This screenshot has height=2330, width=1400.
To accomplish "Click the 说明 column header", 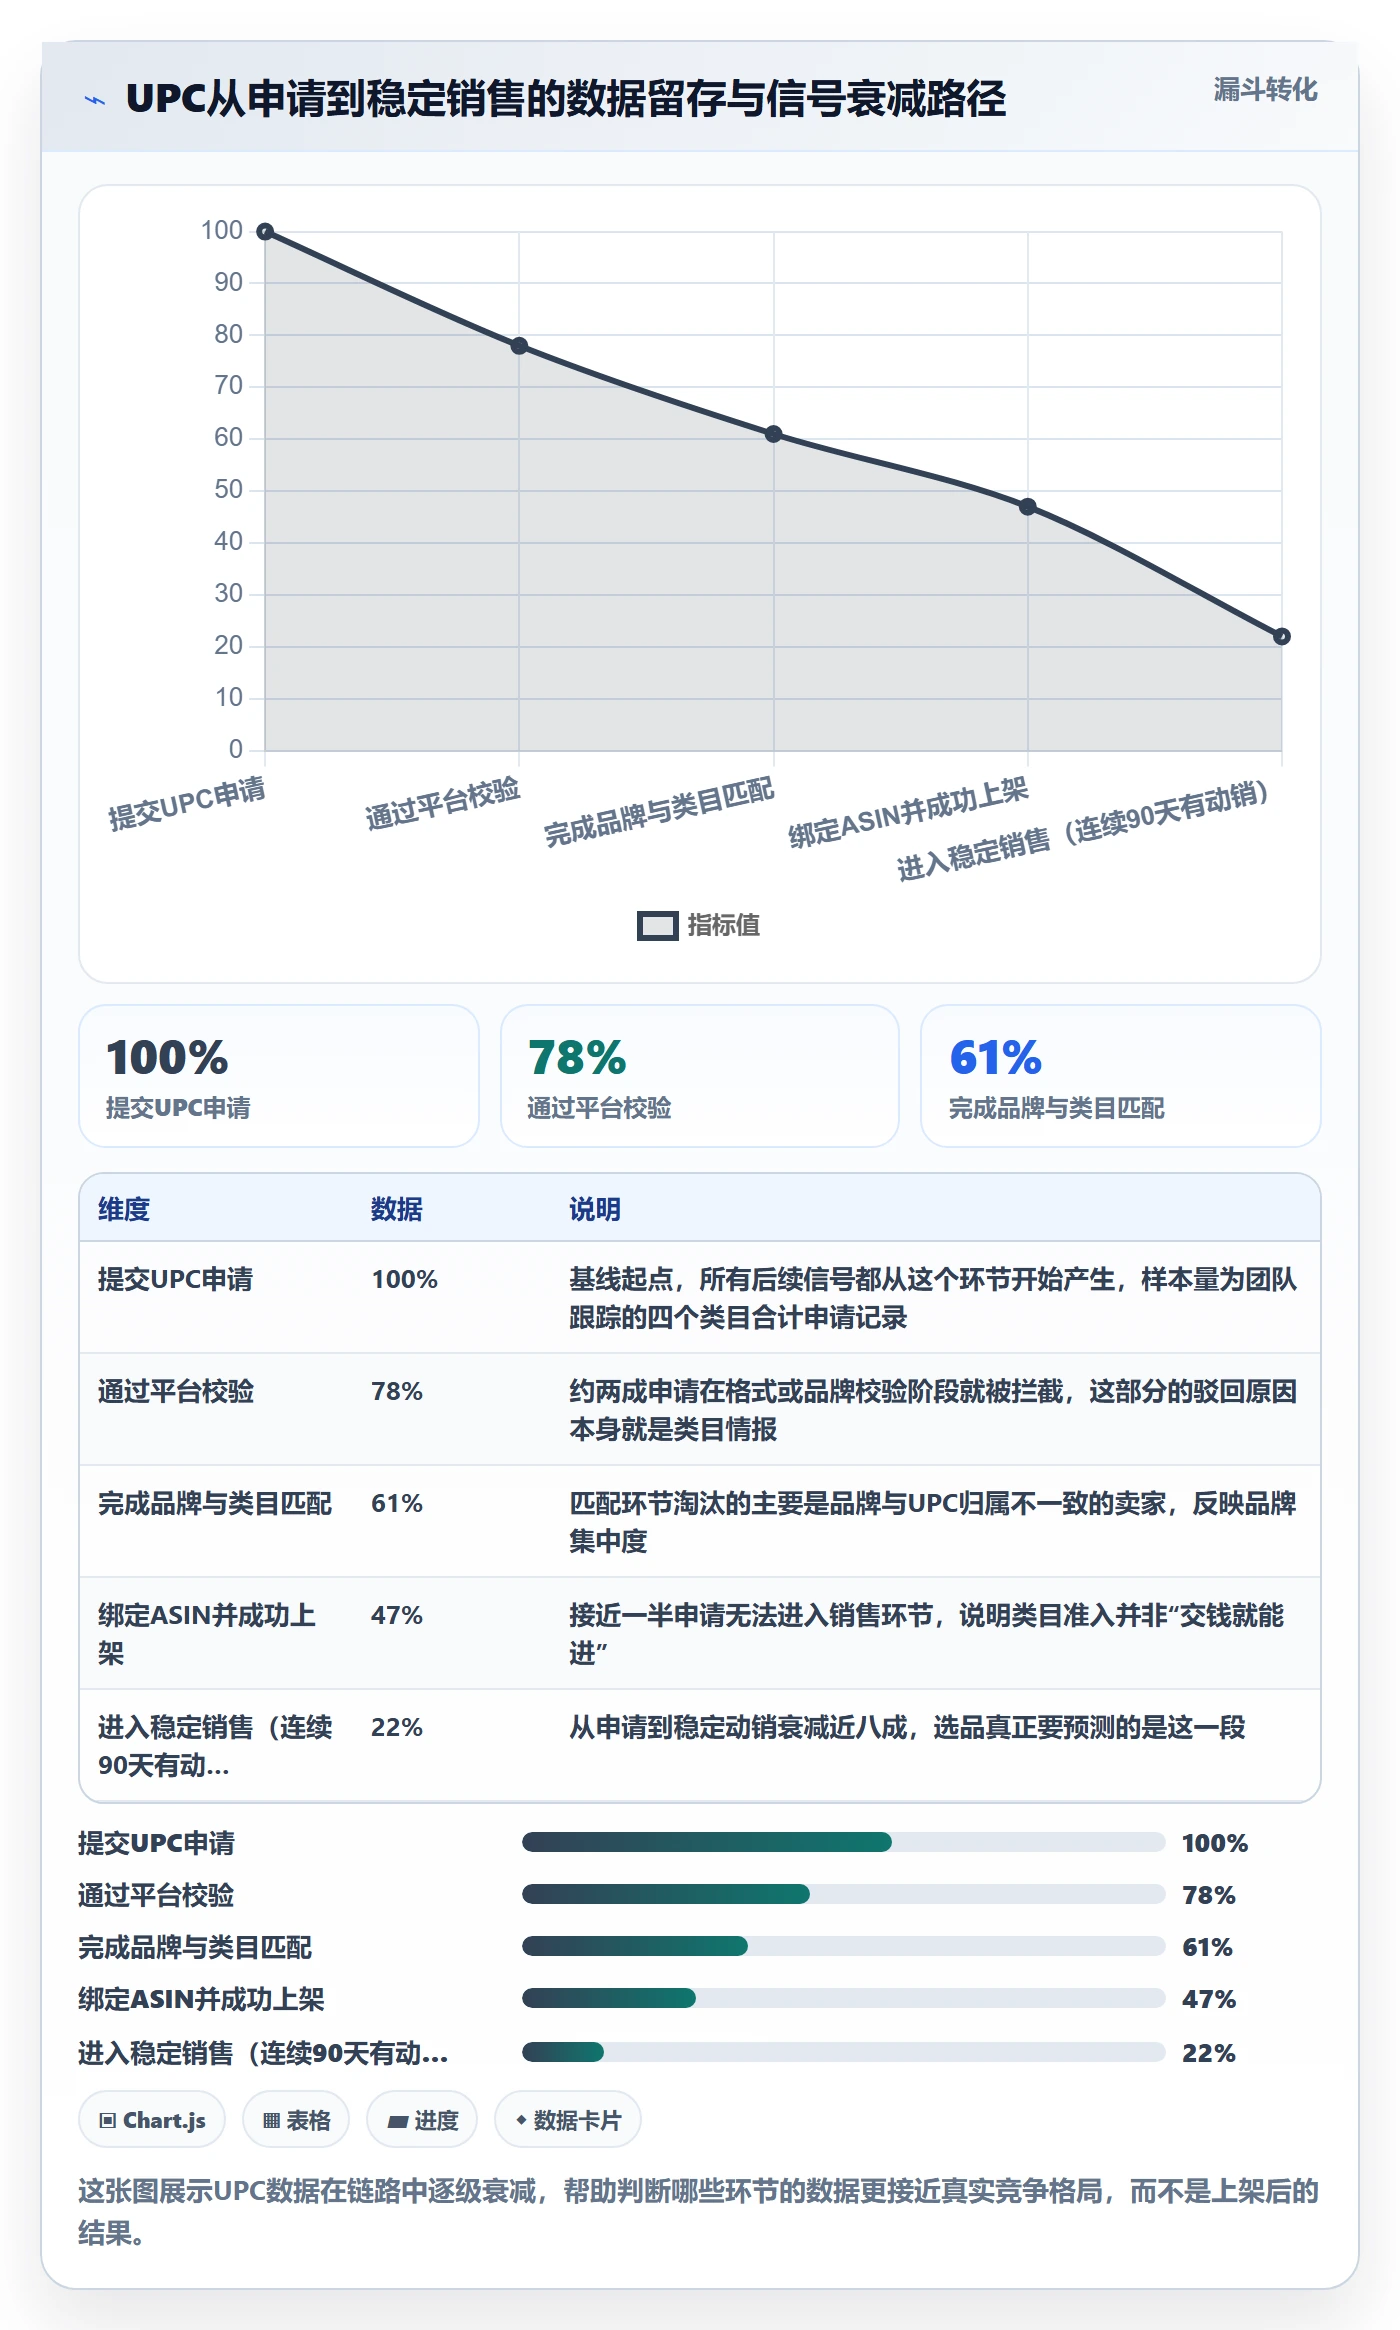I will coord(595,1209).
